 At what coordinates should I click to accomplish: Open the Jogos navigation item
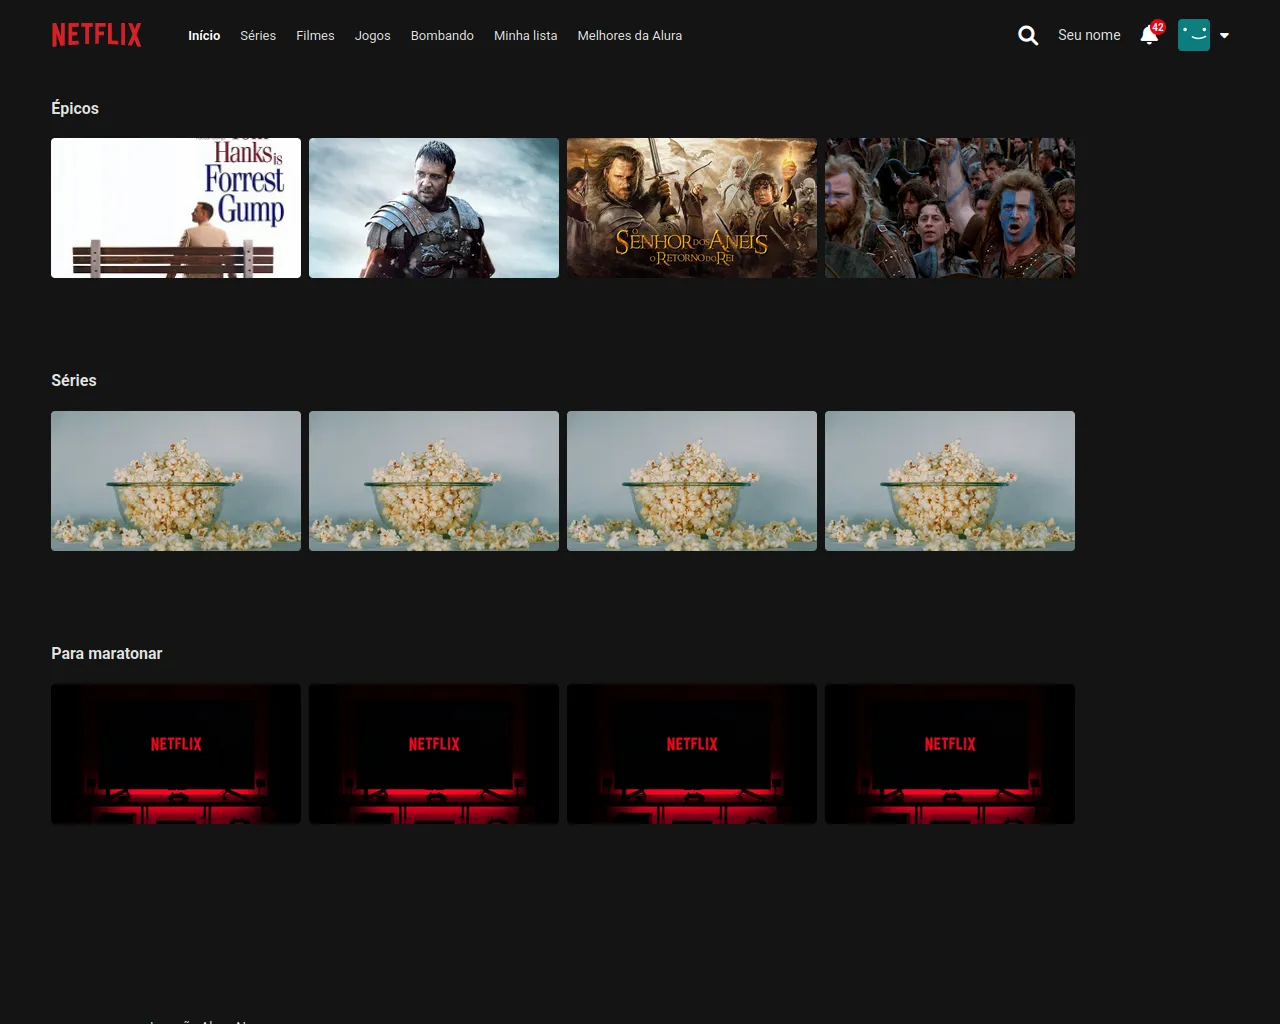pos(372,35)
